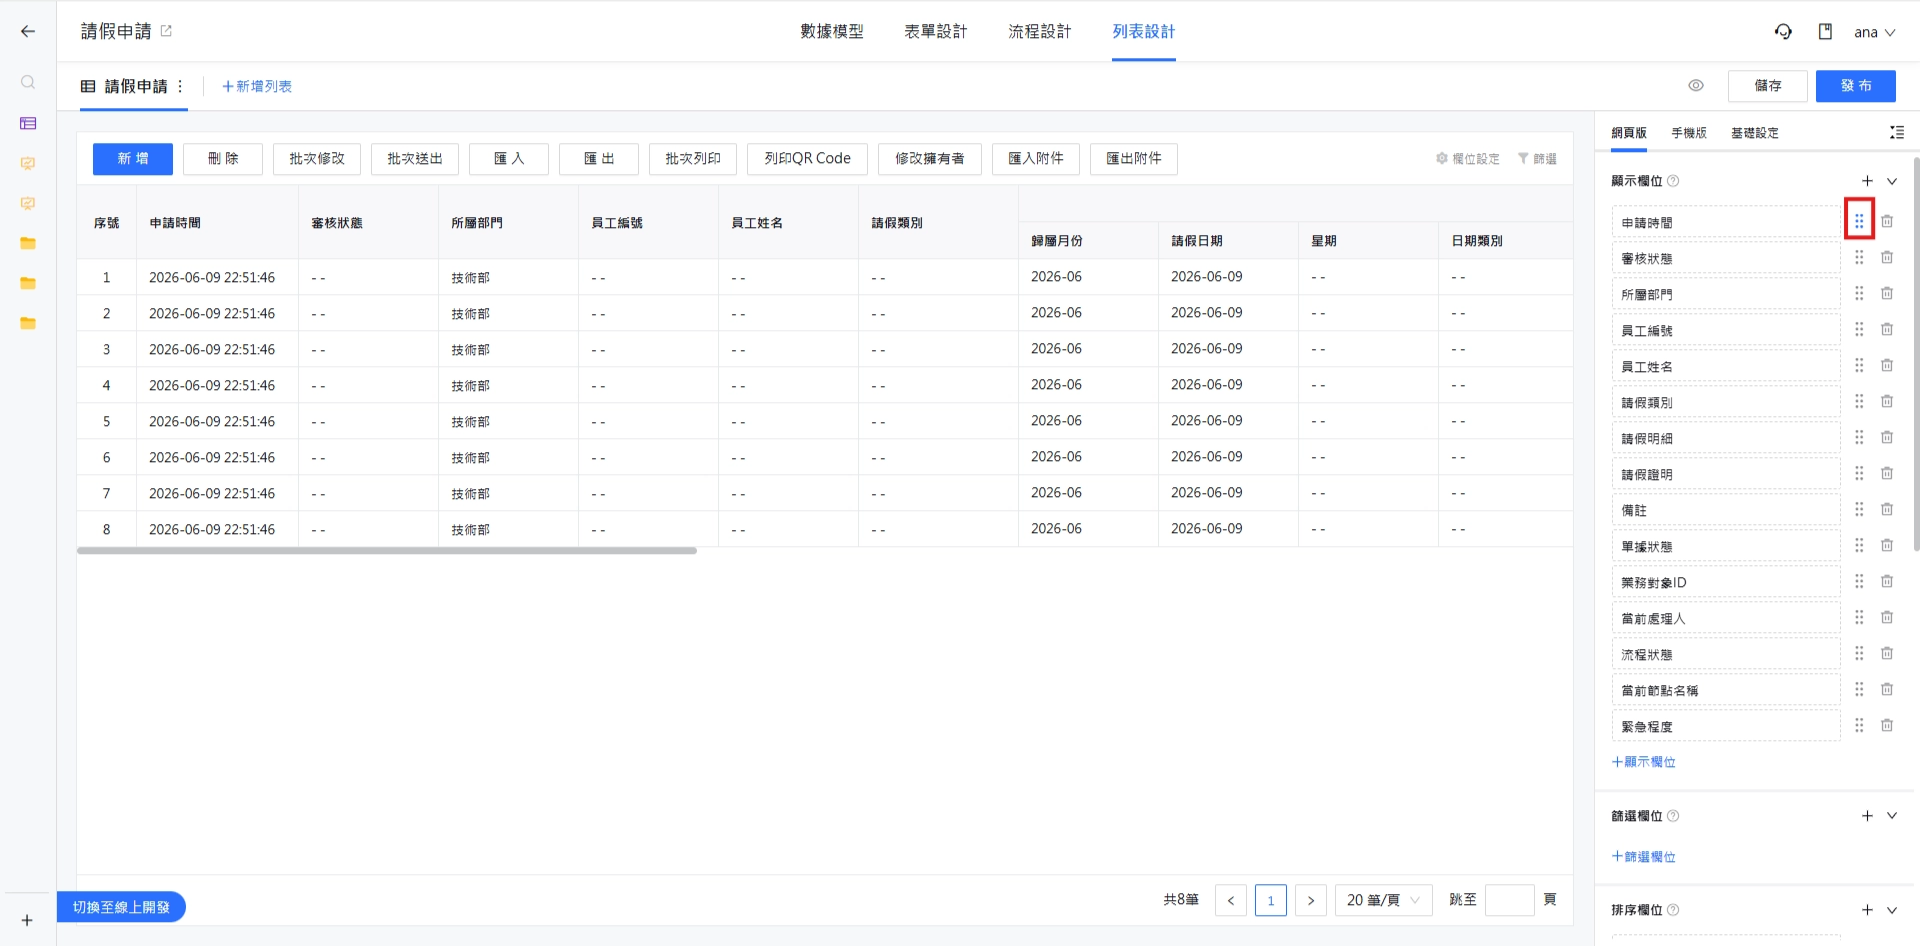Screen dimensions: 1920x946
Task: Click the blue 新增 button
Action: pos(133,159)
